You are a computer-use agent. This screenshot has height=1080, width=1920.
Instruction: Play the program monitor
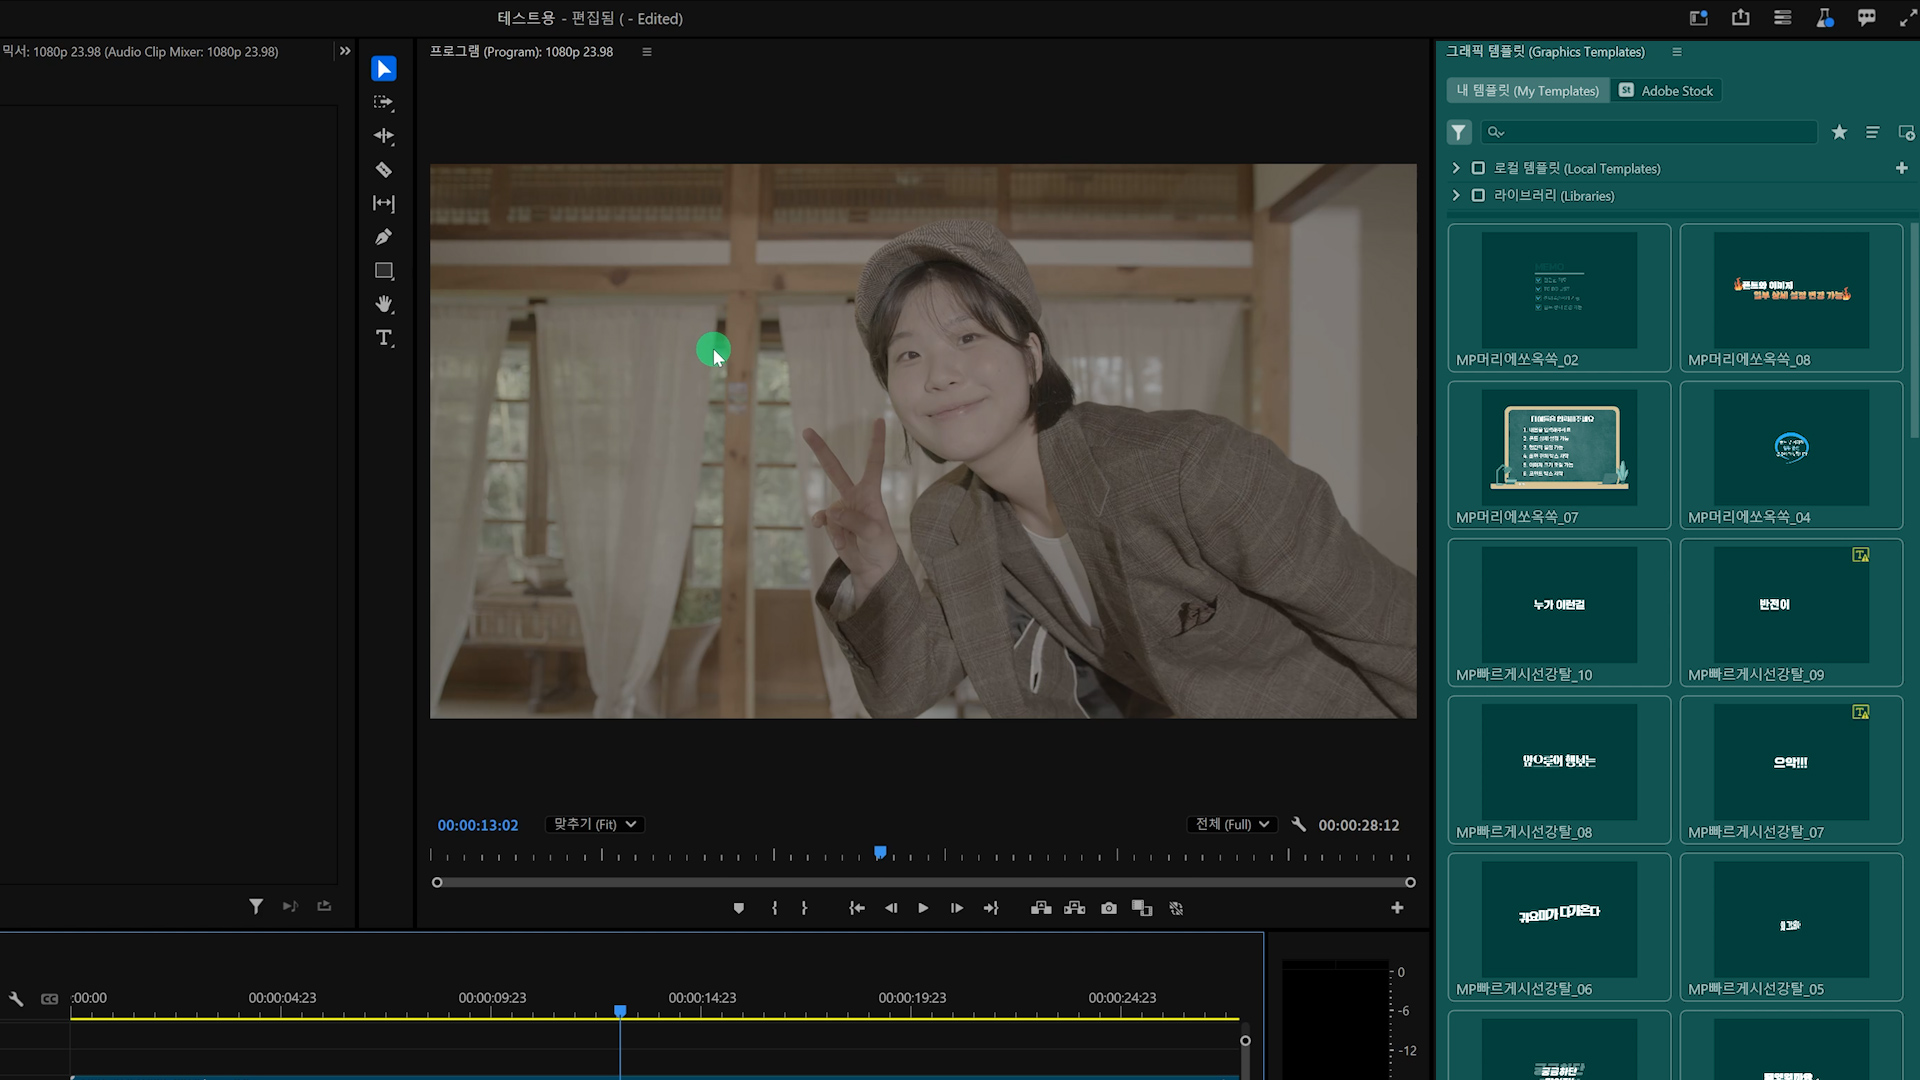923,908
